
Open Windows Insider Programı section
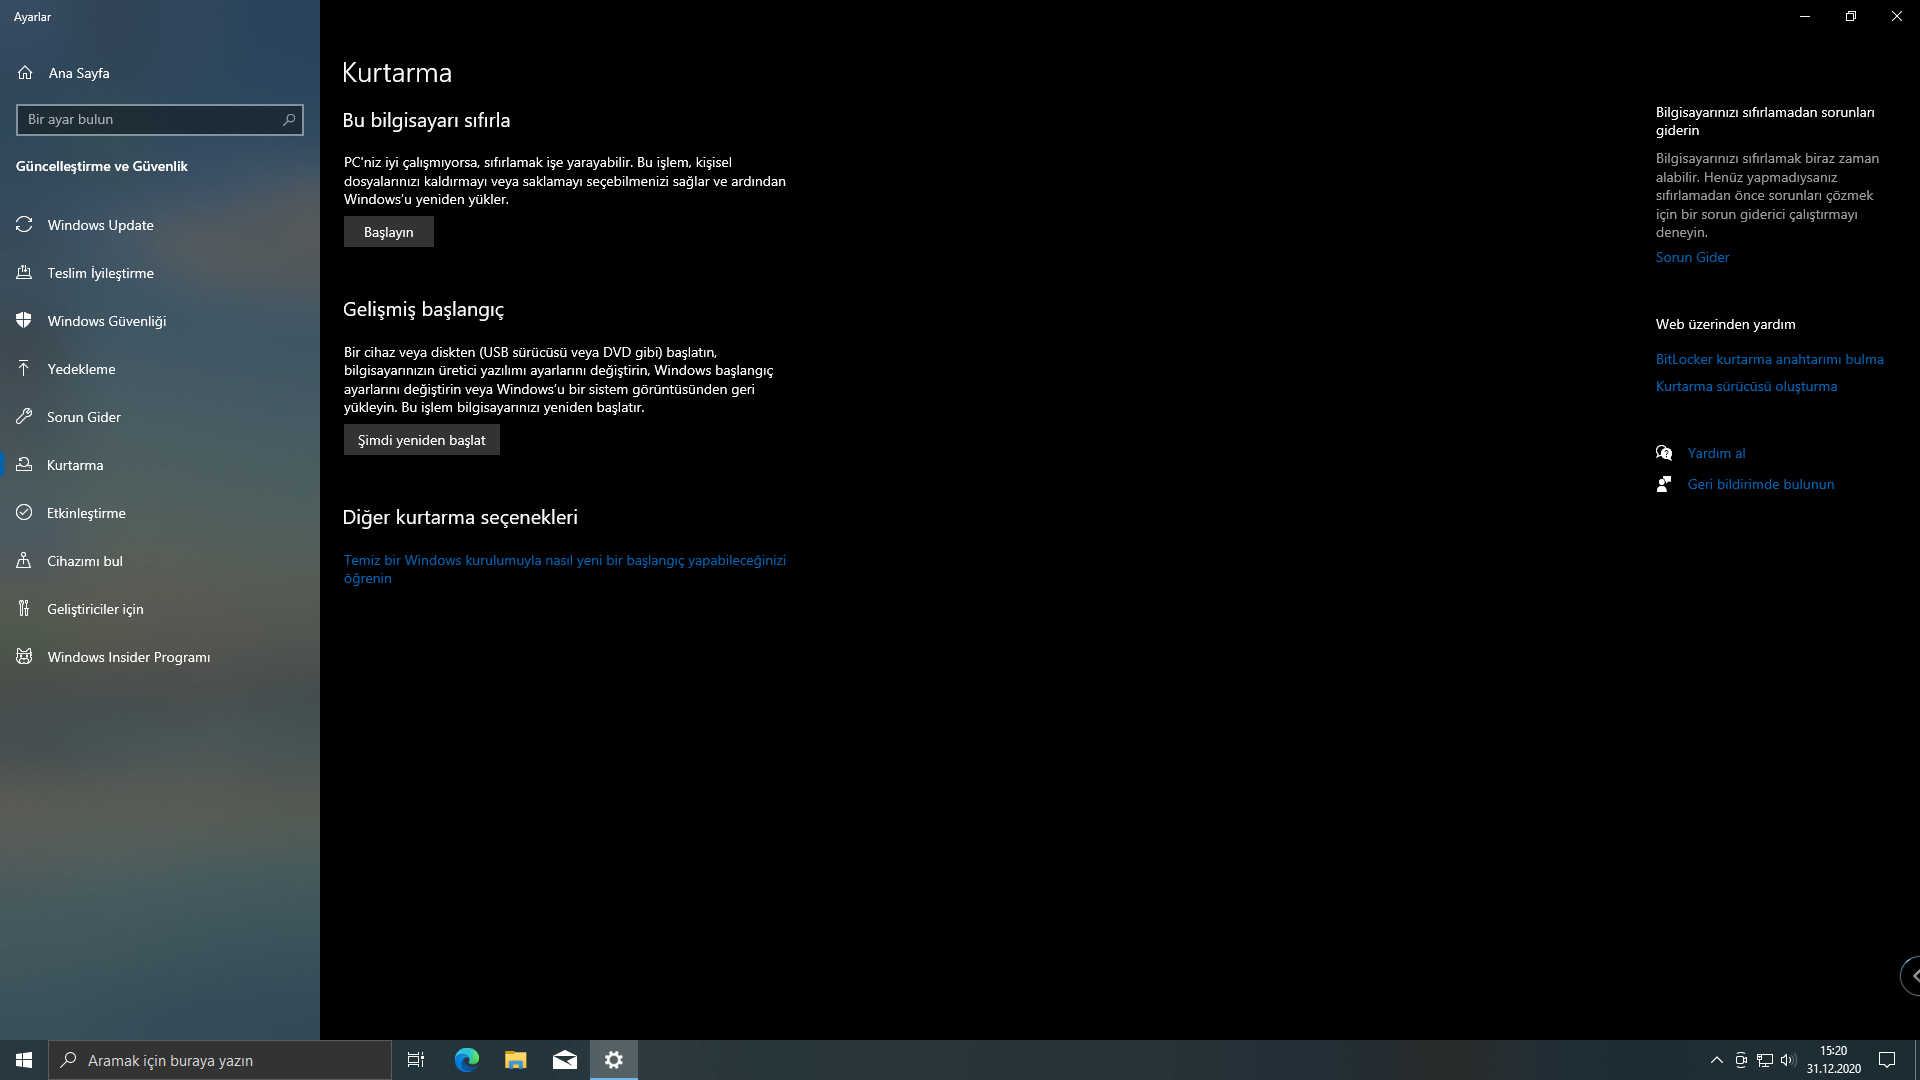(128, 657)
